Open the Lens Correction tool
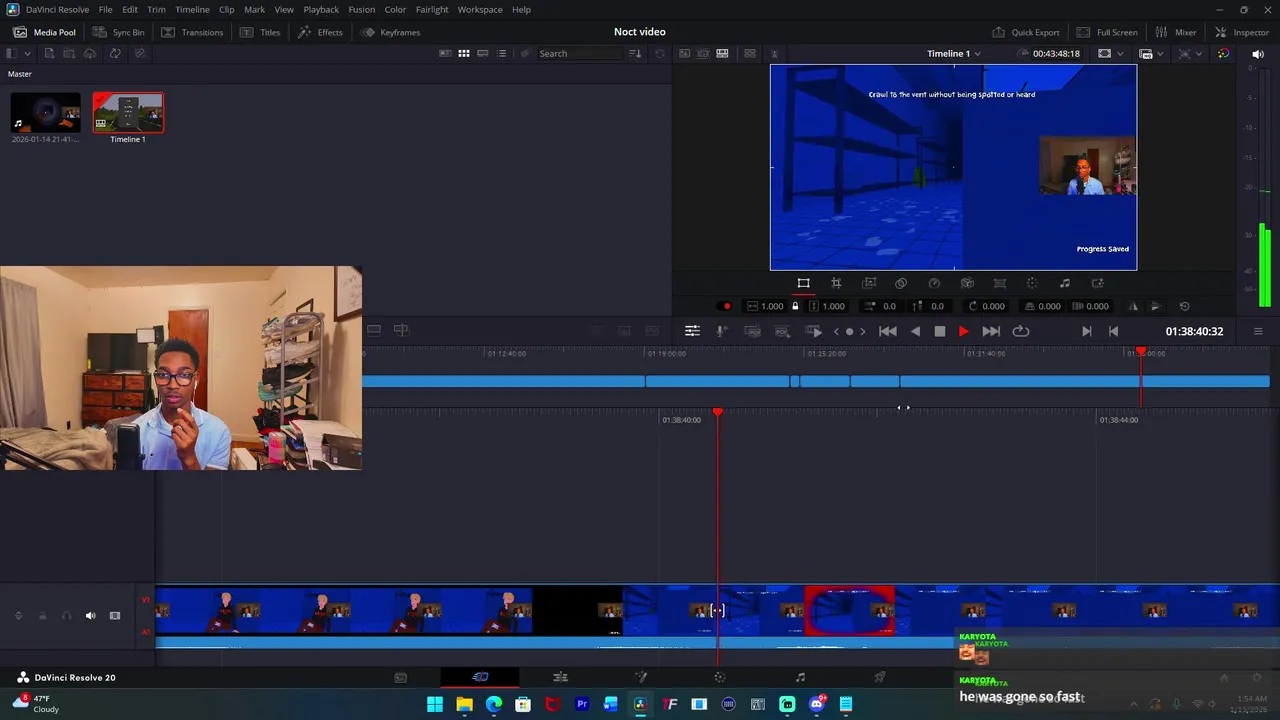1280x720 pixels. tap(999, 283)
